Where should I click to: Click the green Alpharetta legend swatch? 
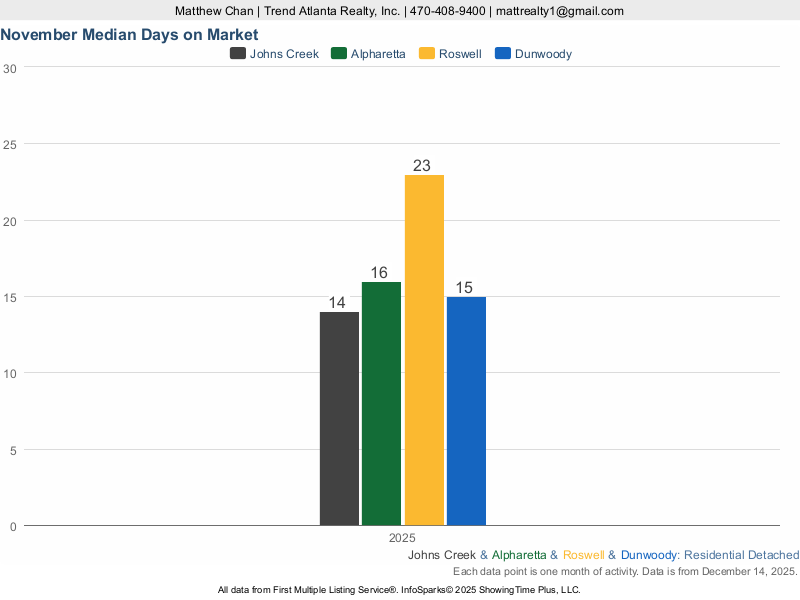click(339, 54)
